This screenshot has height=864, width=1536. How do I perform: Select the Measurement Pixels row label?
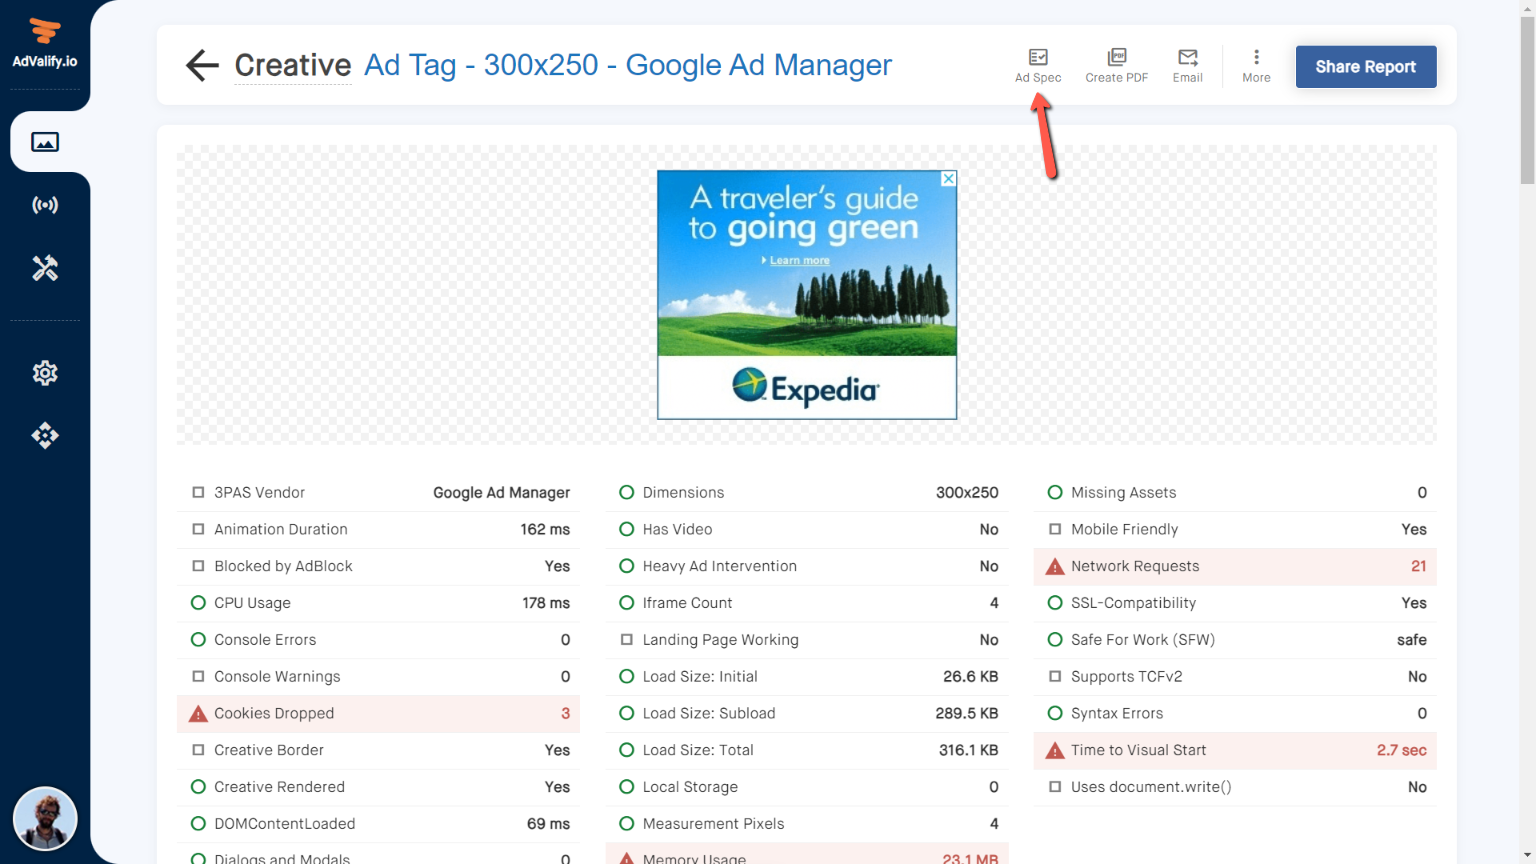pos(713,824)
